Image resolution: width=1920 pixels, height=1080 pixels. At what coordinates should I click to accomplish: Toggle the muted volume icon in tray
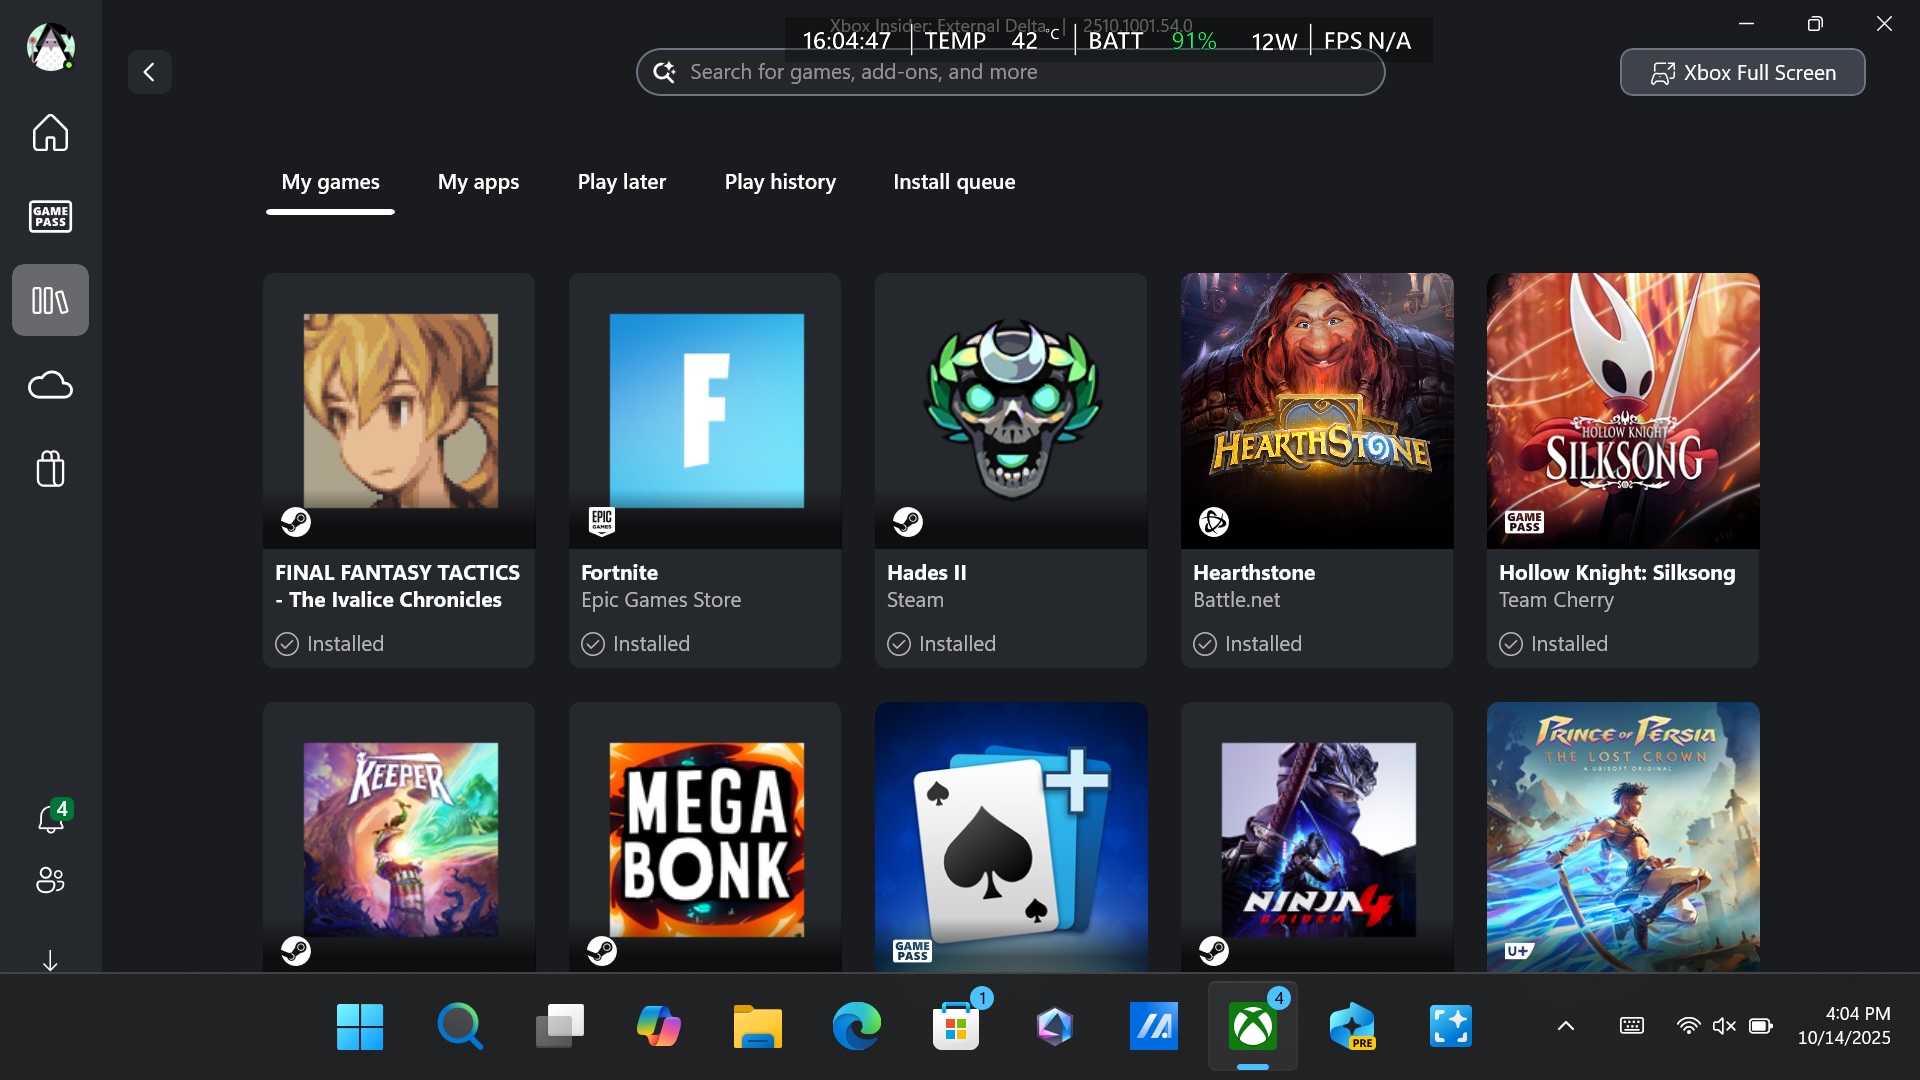tap(1724, 1026)
